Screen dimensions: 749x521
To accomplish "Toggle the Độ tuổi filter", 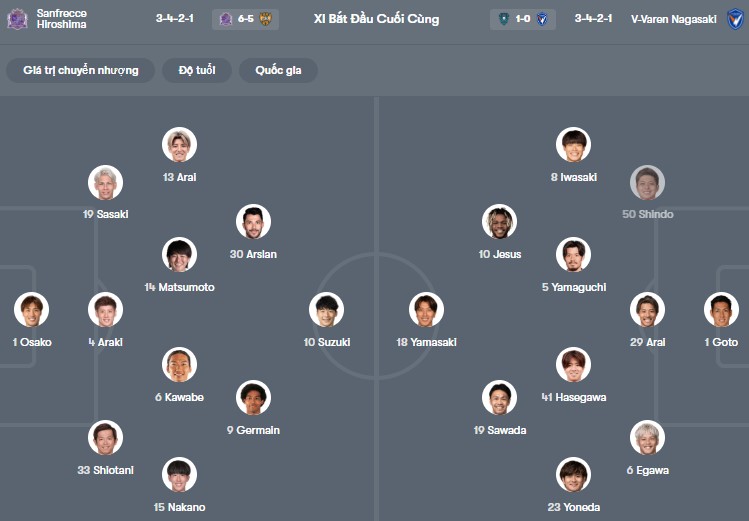I will tap(198, 70).
